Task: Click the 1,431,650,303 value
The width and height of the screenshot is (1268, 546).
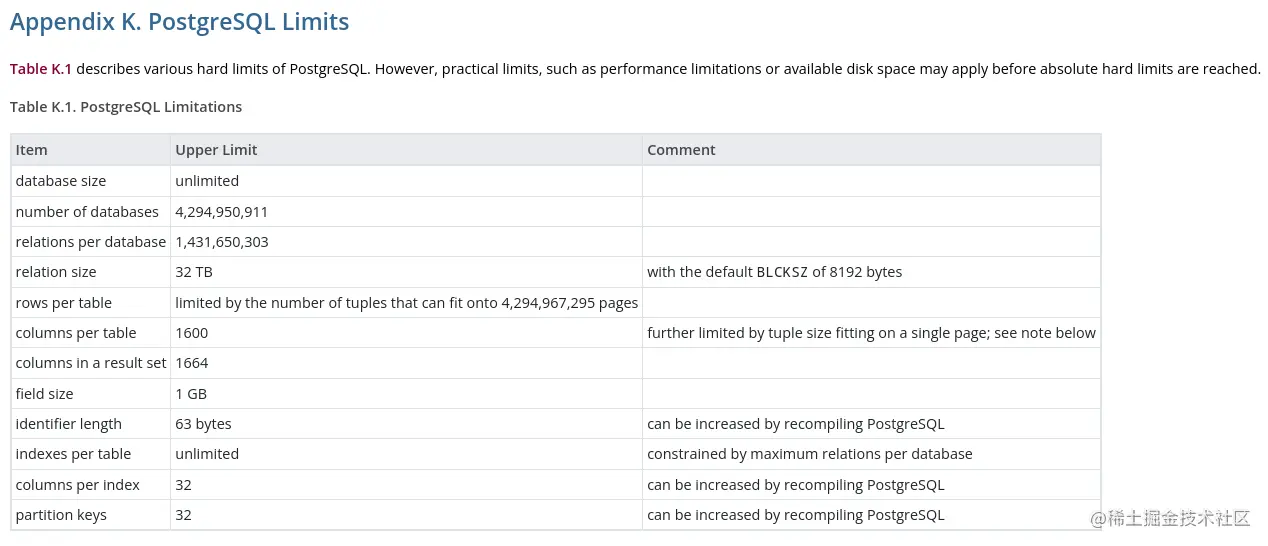Action: [222, 242]
